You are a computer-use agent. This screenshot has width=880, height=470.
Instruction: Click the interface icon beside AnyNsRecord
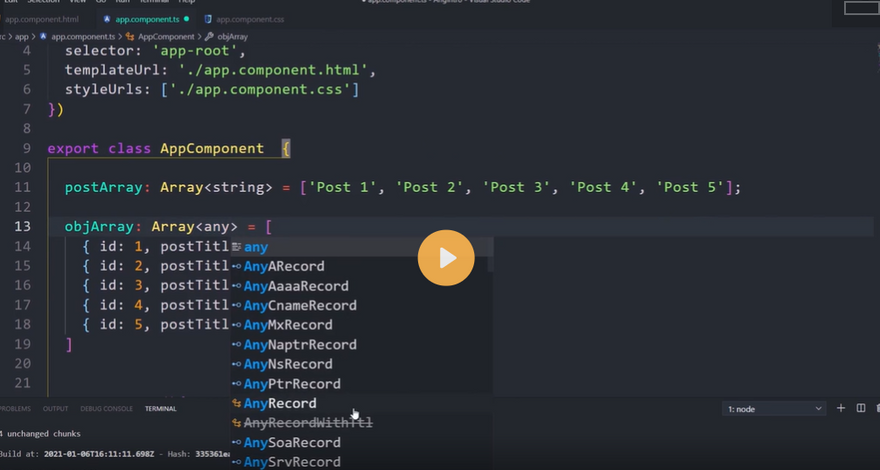[237, 364]
